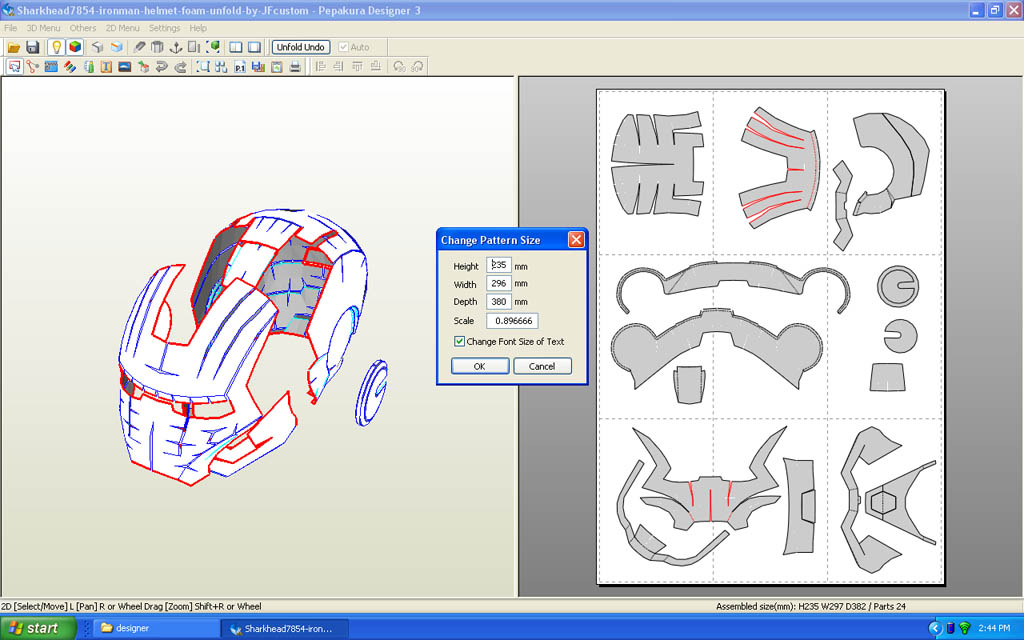Click the 2:44 PM taskbar clock
This screenshot has width=1024, height=640.
coord(994,628)
